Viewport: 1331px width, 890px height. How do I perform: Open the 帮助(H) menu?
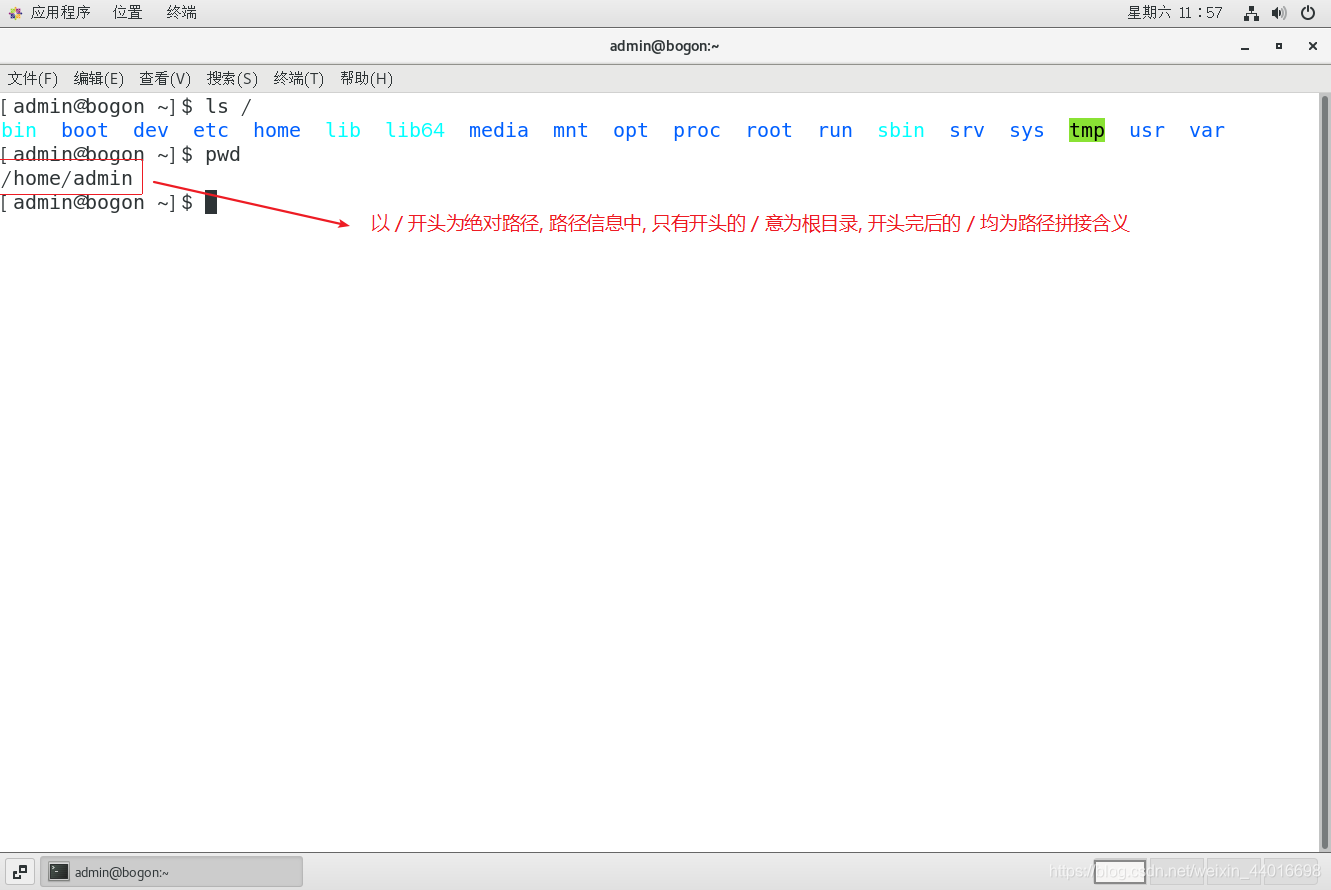pyautogui.click(x=366, y=78)
